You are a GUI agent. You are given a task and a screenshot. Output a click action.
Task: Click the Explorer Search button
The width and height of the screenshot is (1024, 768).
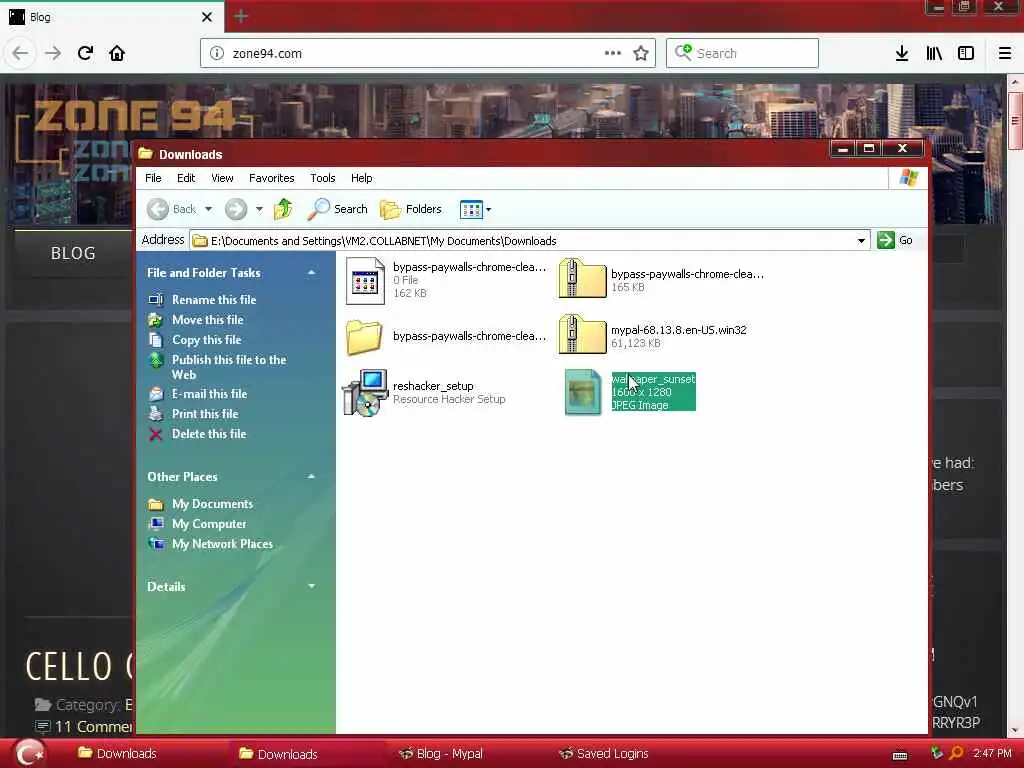coord(338,209)
